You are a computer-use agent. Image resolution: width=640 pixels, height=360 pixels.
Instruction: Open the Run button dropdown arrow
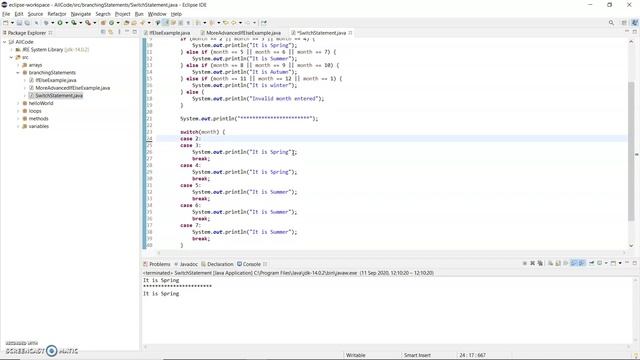pyautogui.click(x=67, y=23)
